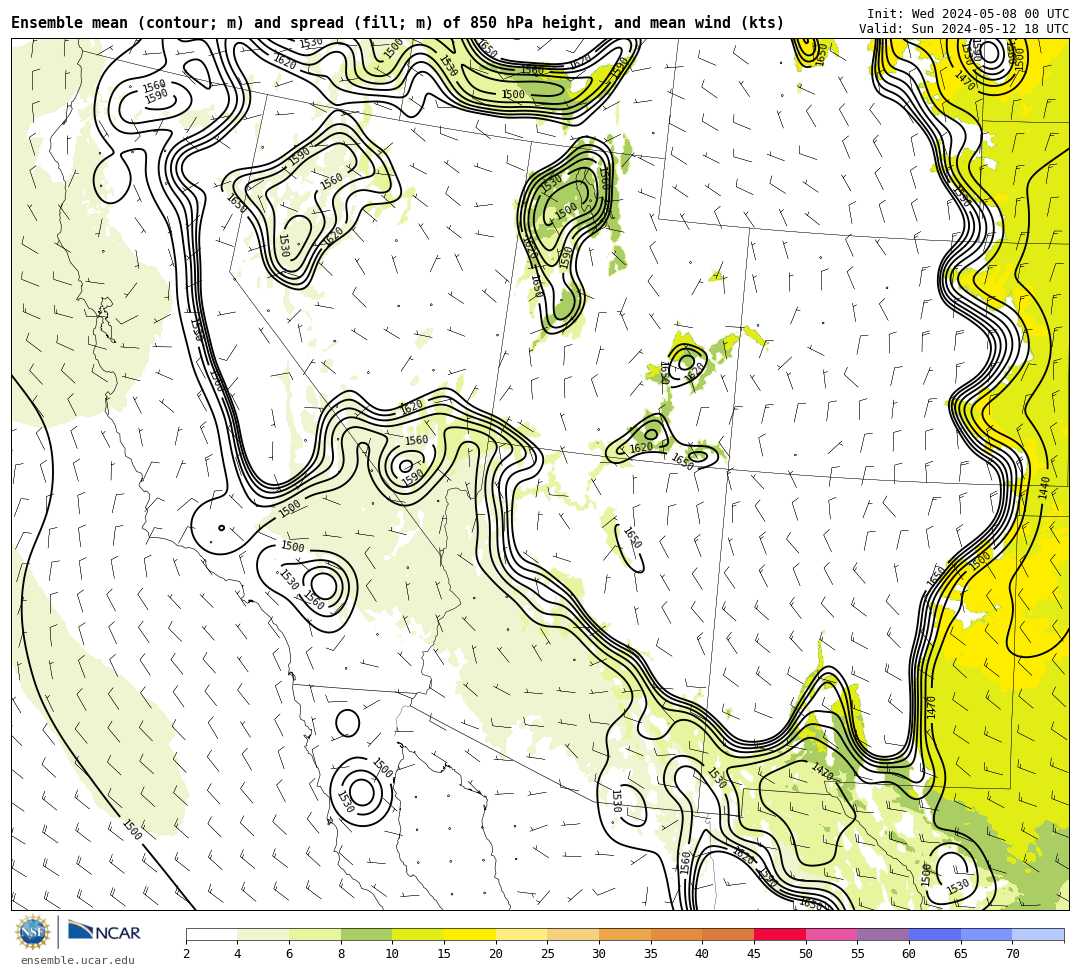Select the green 8–10 m legend swatch
The height and width of the screenshot is (973, 1080).
coord(366,934)
